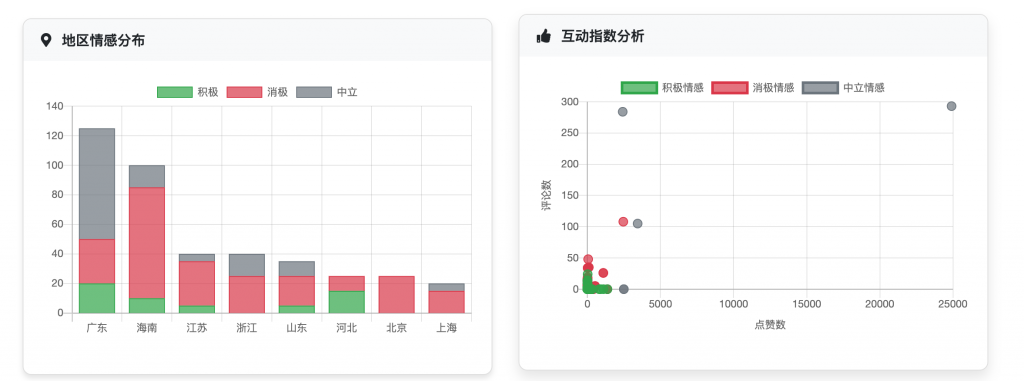
Task: Click the map pin icon beside 地区情感分布
Action: tap(46, 41)
